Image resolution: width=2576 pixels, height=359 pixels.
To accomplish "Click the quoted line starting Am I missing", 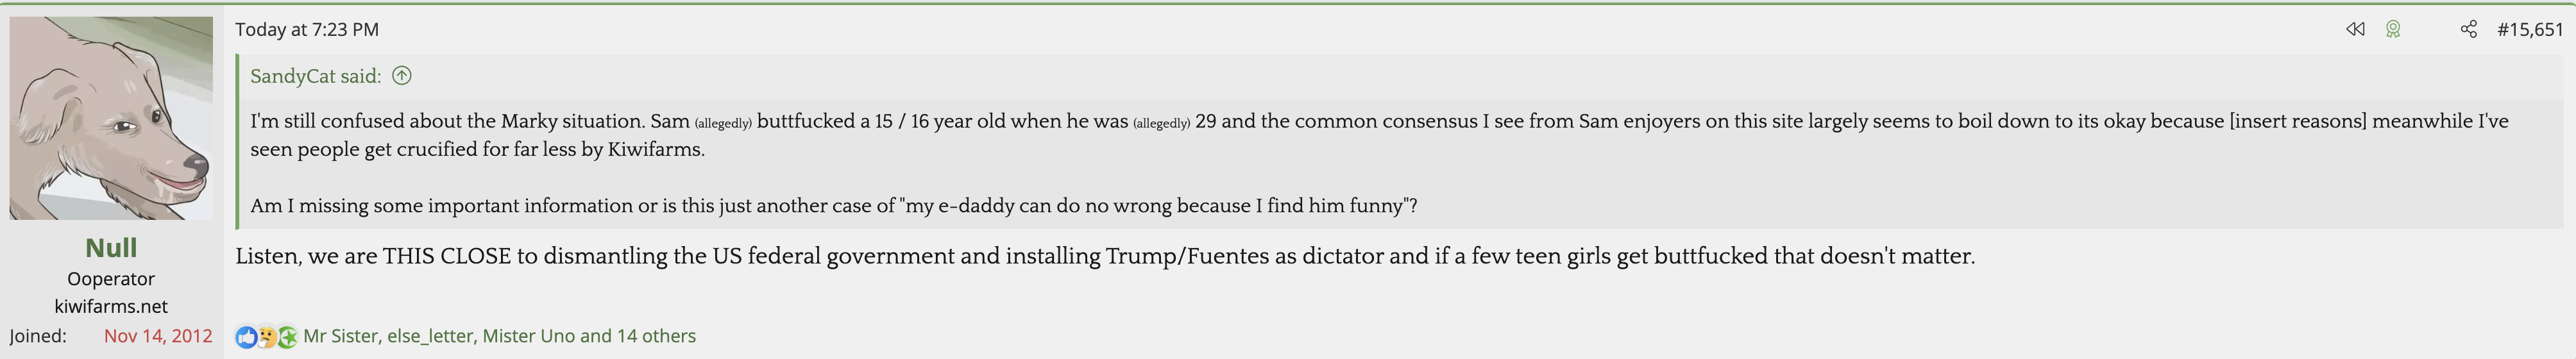I will pos(833,206).
